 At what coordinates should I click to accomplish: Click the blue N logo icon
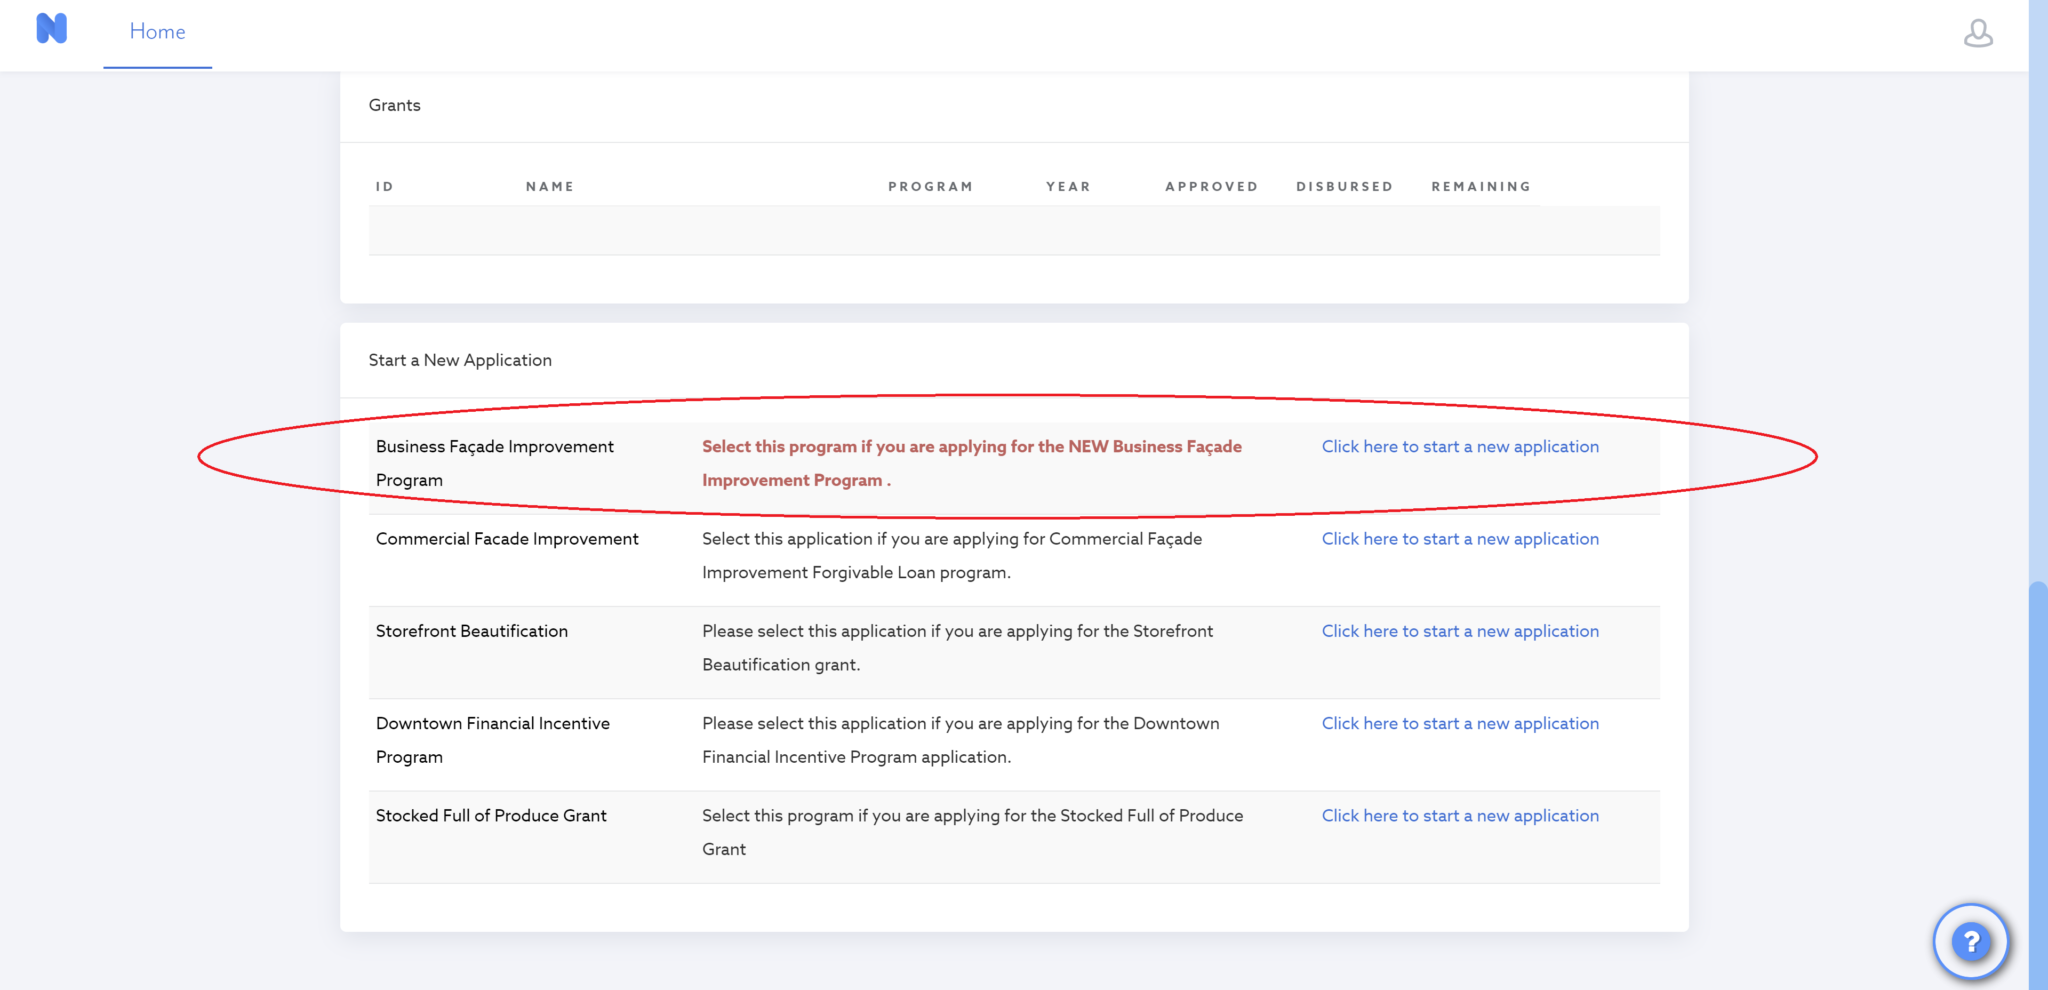51,29
